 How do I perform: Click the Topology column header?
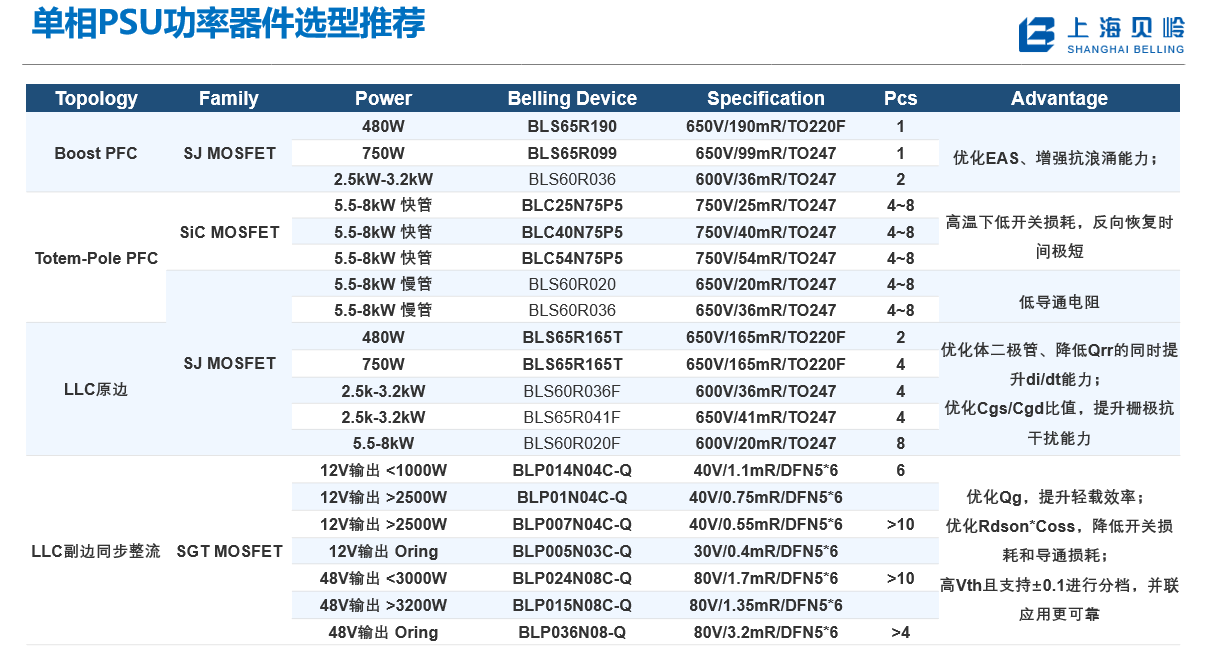point(96,98)
